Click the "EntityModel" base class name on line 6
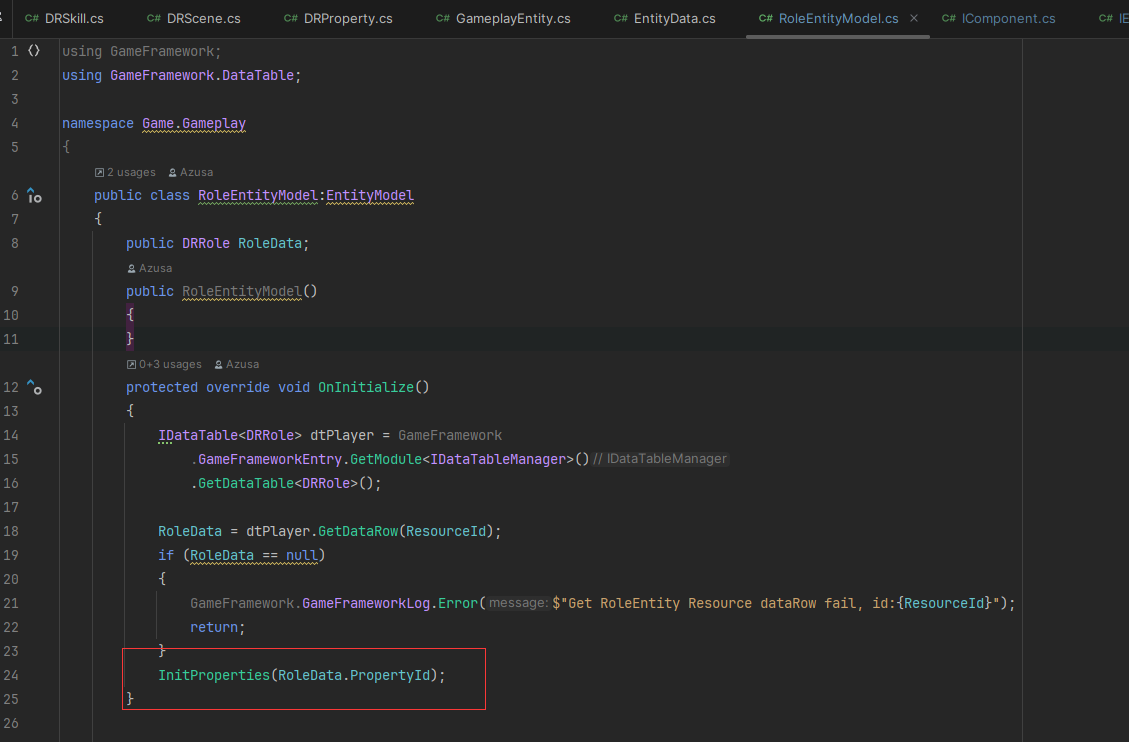This screenshot has width=1129, height=742. point(370,195)
